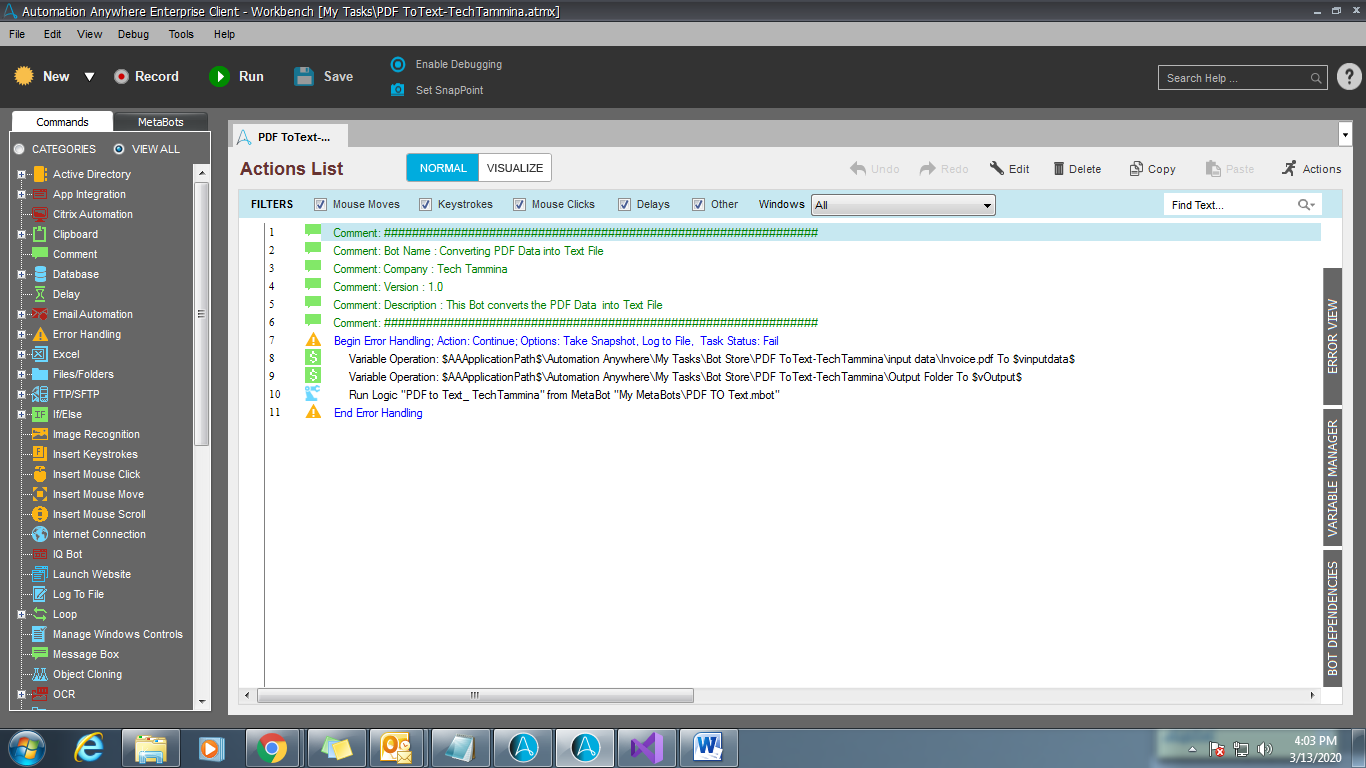Select the Comment command icon
The image size is (1366, 768).
[x=40, y=254]
